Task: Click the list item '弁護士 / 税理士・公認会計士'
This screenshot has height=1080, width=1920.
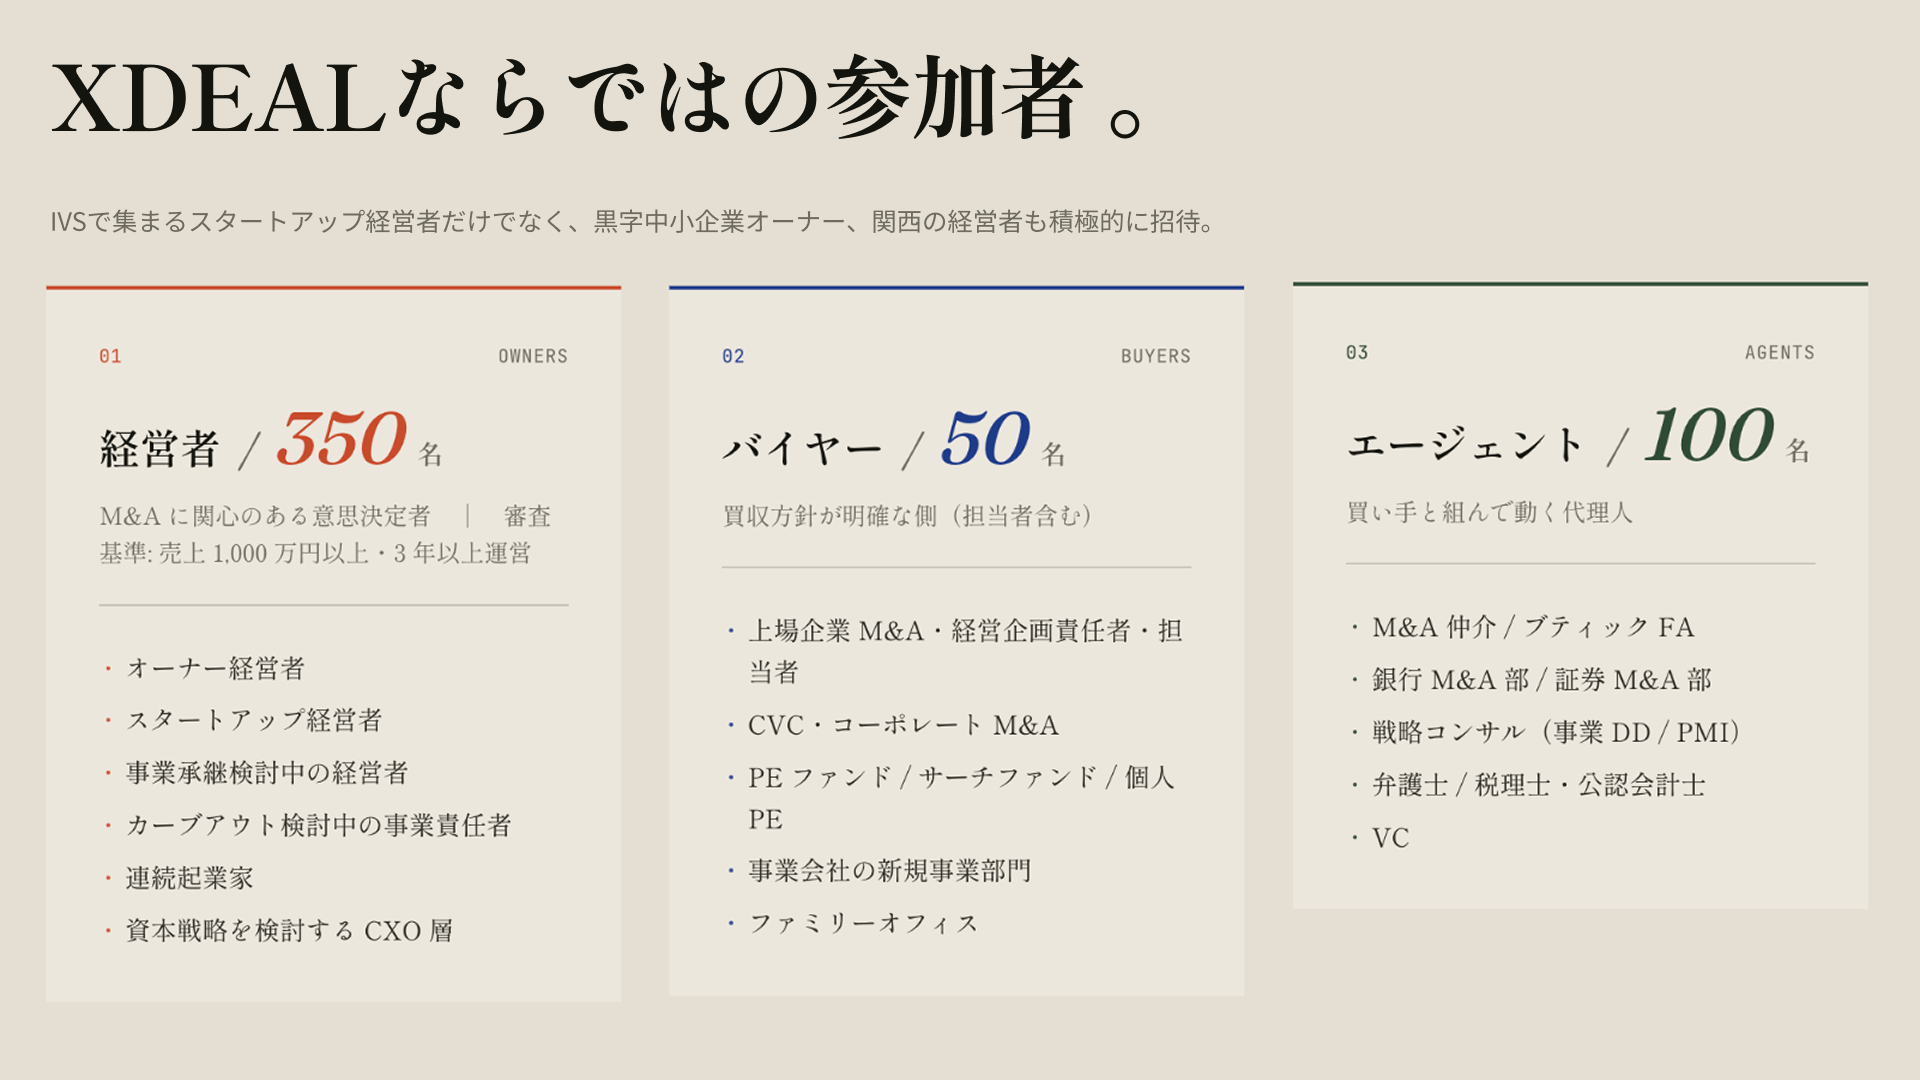Action: coord(1539,785)
